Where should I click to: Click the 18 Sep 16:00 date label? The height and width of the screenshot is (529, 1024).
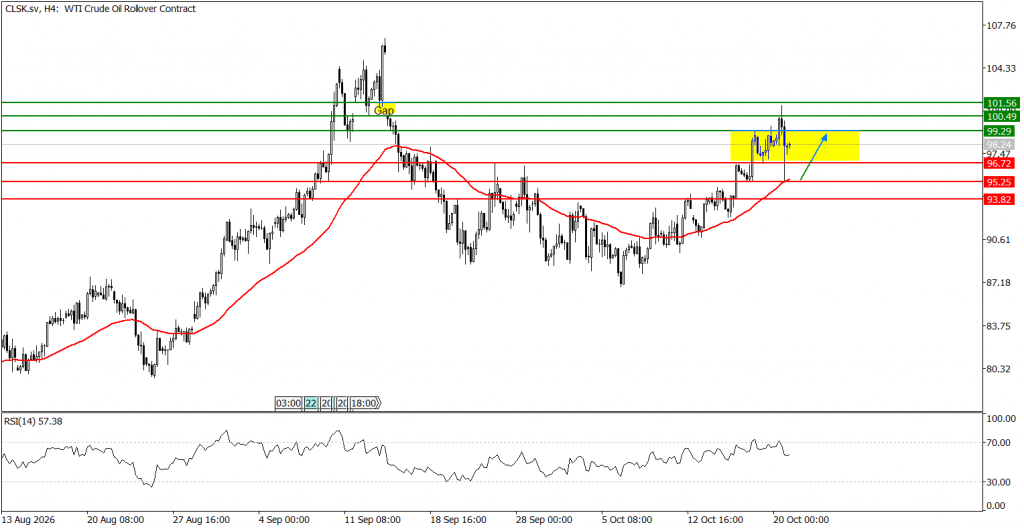coord(458,520)
